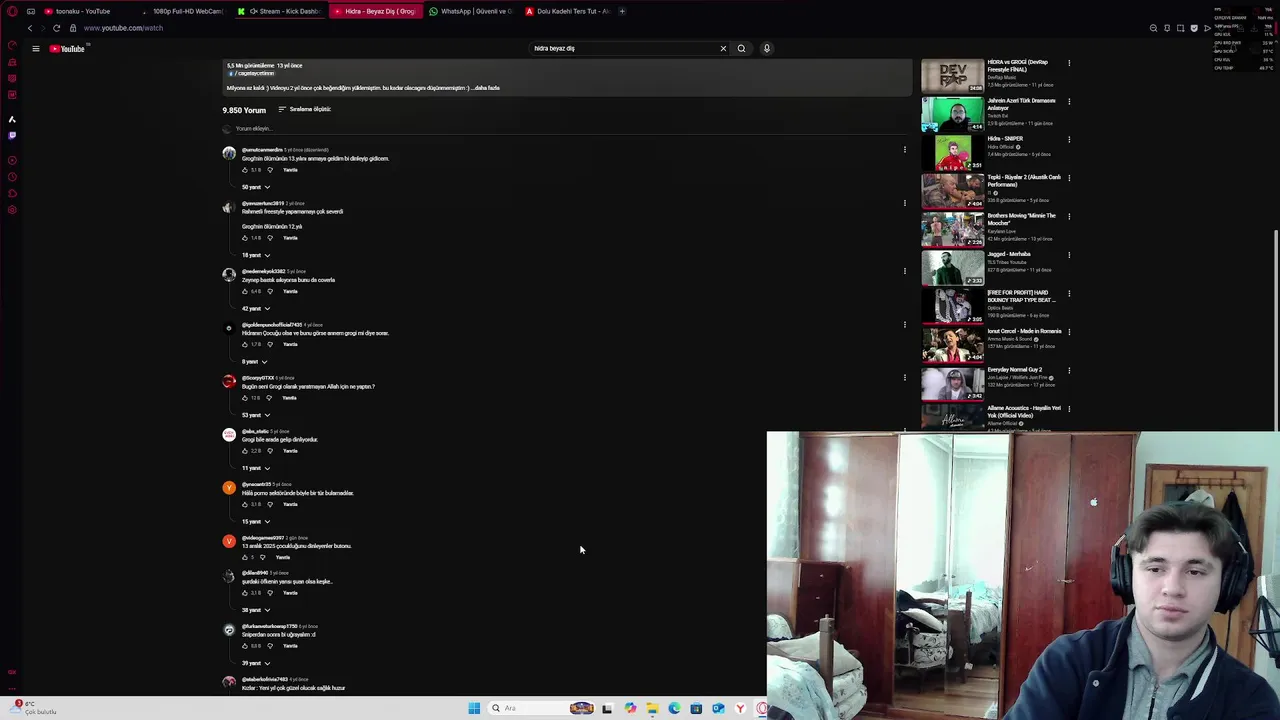
Task: Open more options for 'Tepki - Rüyalar 2' video
Action: pyautogui.click(x=1069, y=178)
